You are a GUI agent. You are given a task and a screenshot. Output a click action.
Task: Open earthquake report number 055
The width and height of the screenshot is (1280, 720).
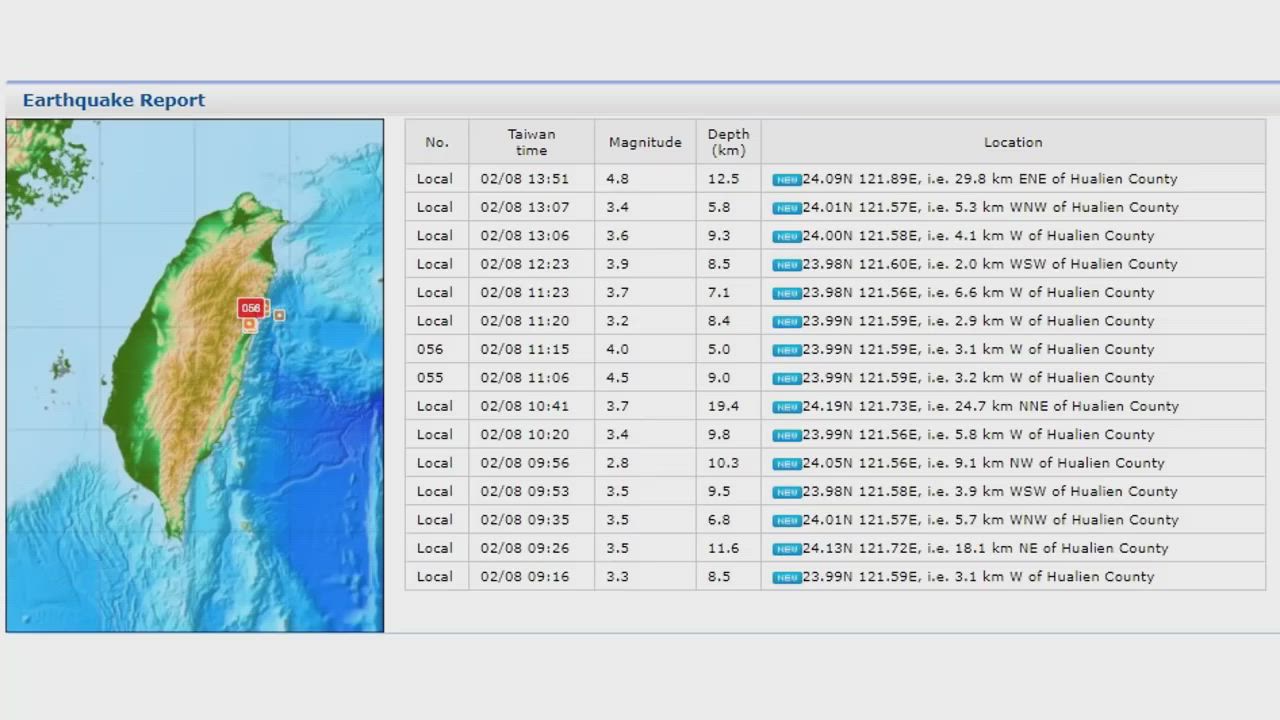430,378
